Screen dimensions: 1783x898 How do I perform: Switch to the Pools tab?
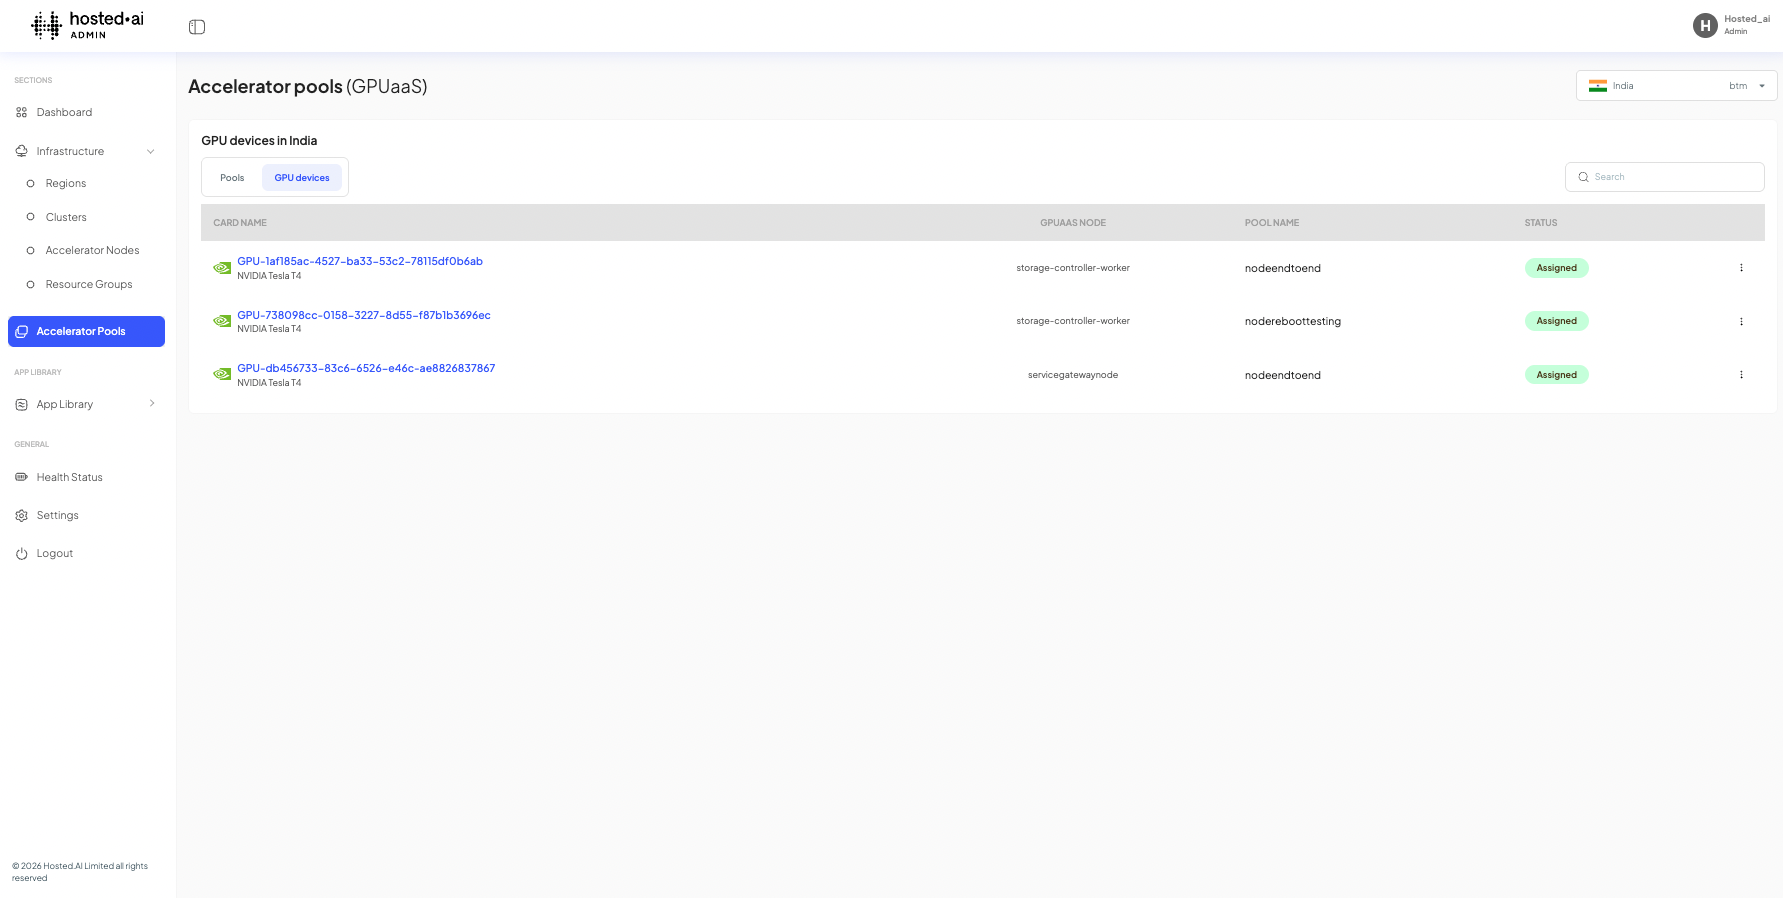pos(232,178)
